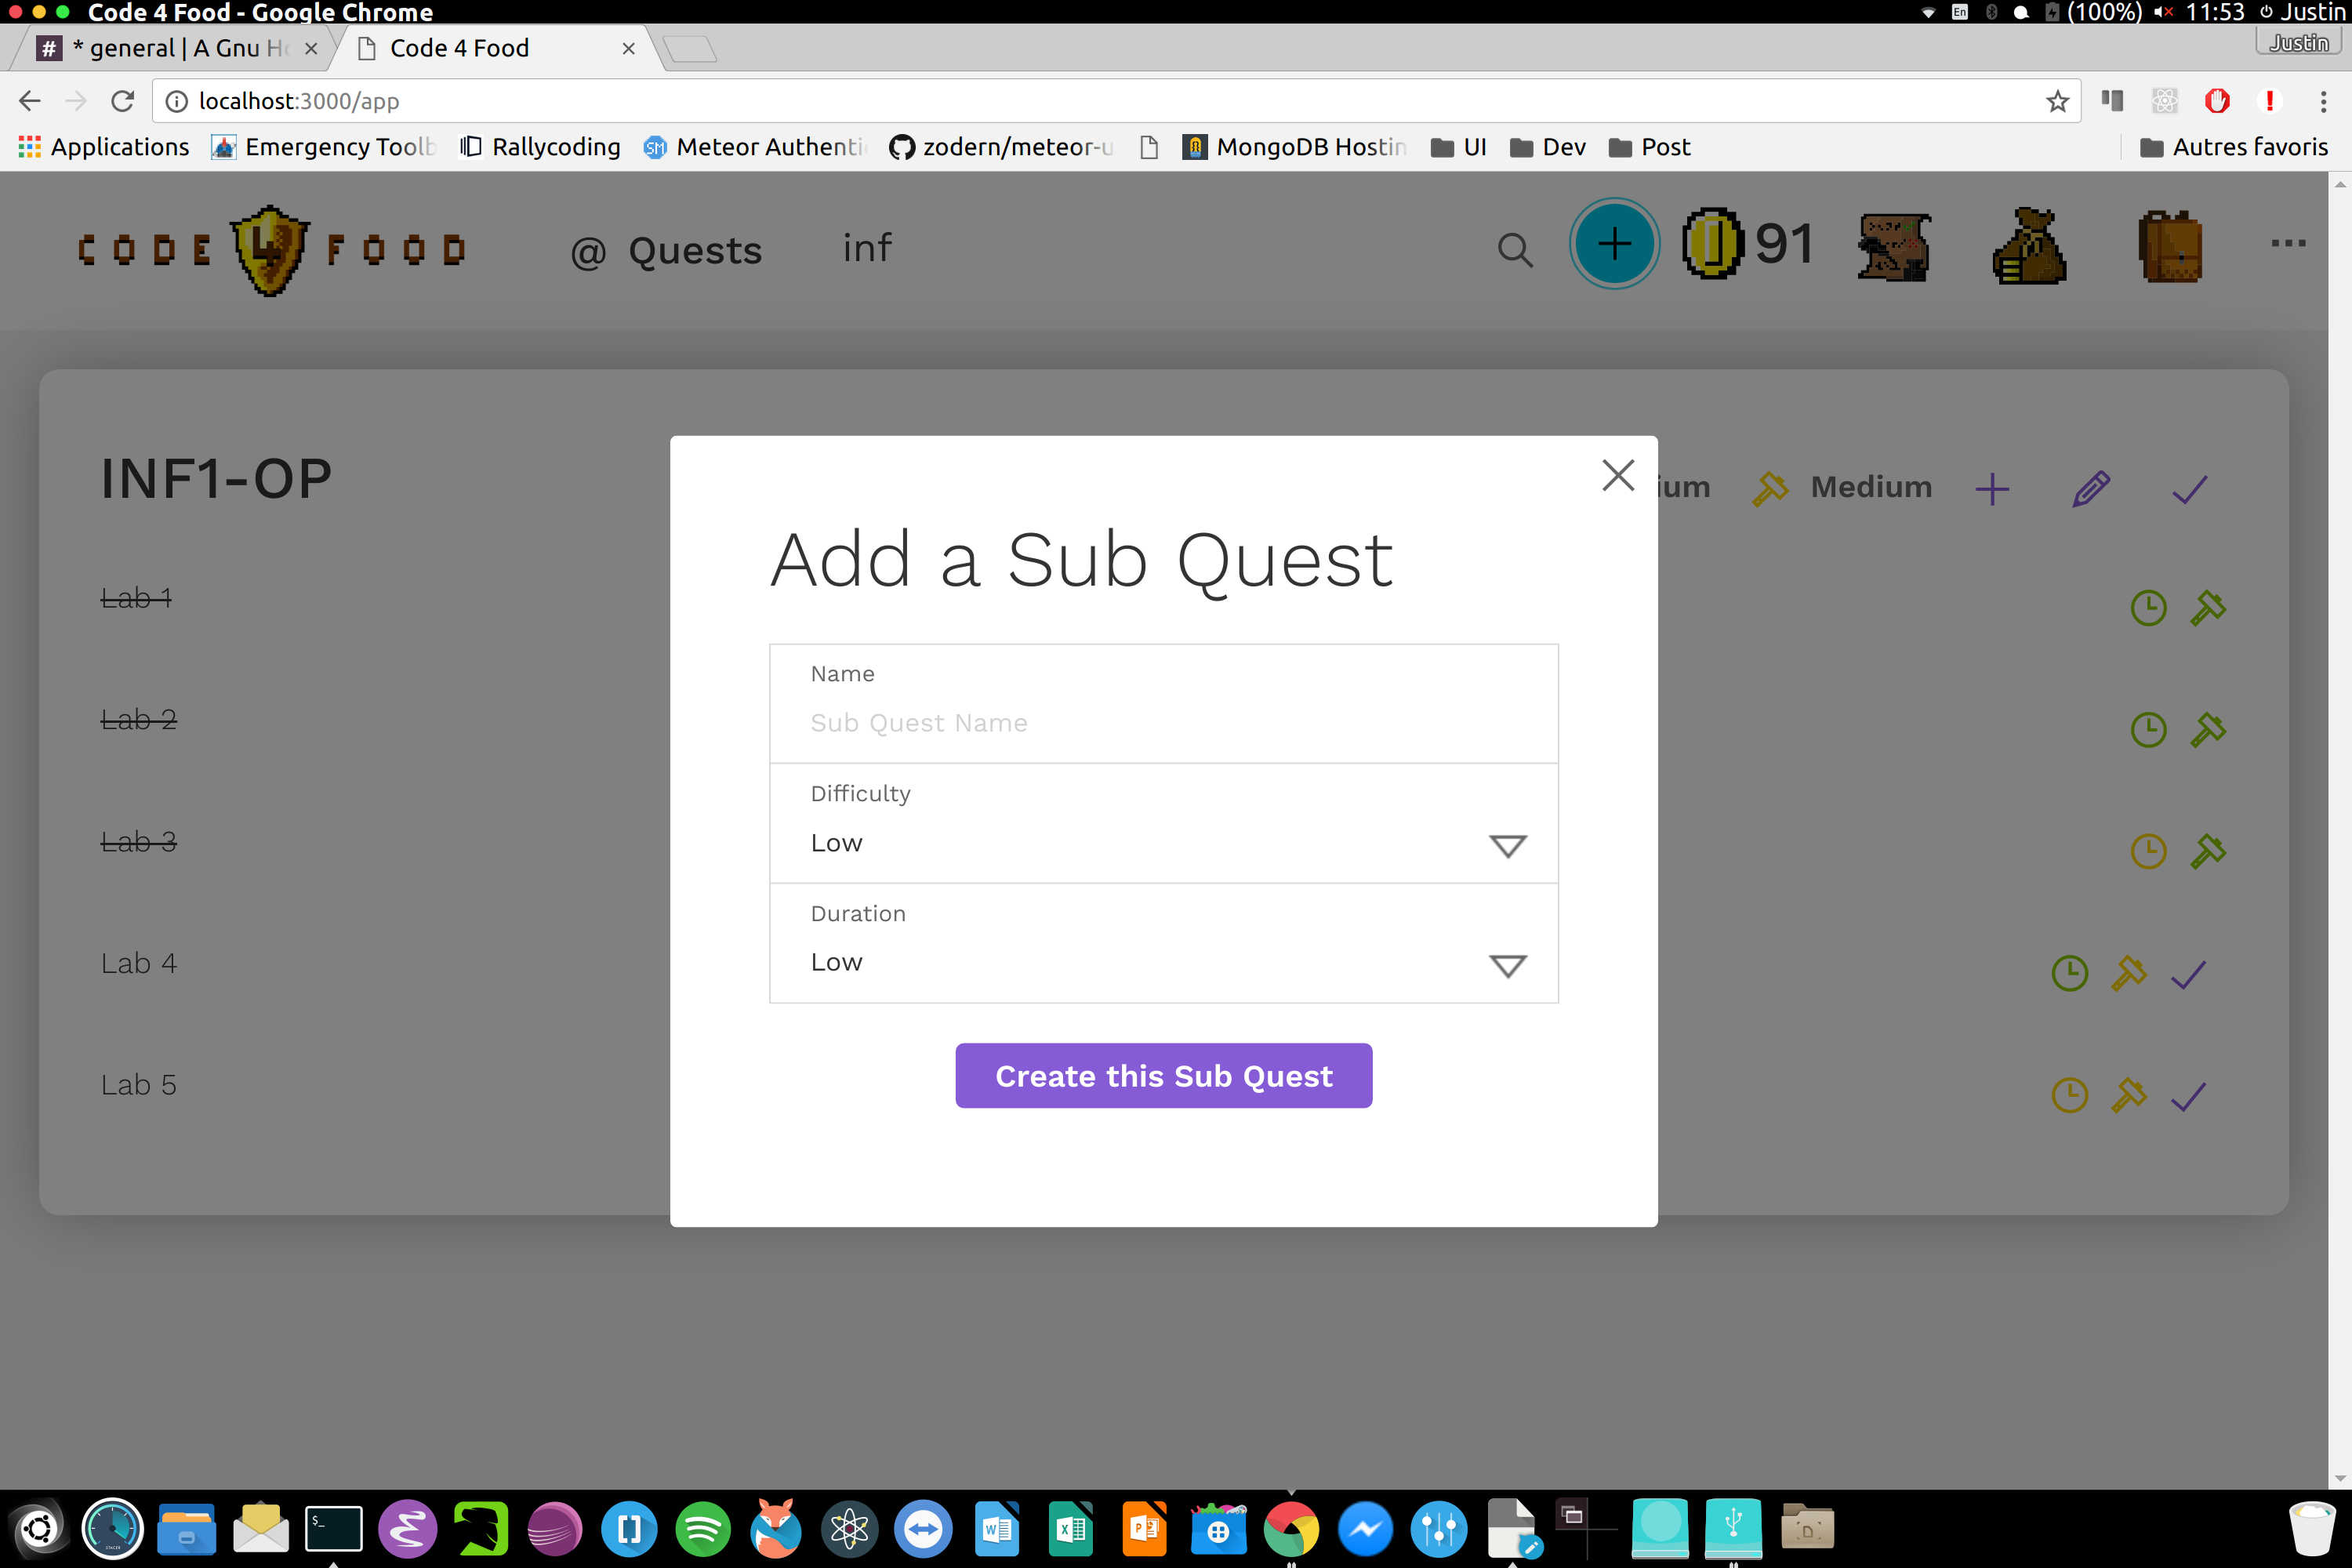Open the Difficulty dropdown
Image resolution: width=2352 pixels, height=1568 pixels.
coord(1162,843)
